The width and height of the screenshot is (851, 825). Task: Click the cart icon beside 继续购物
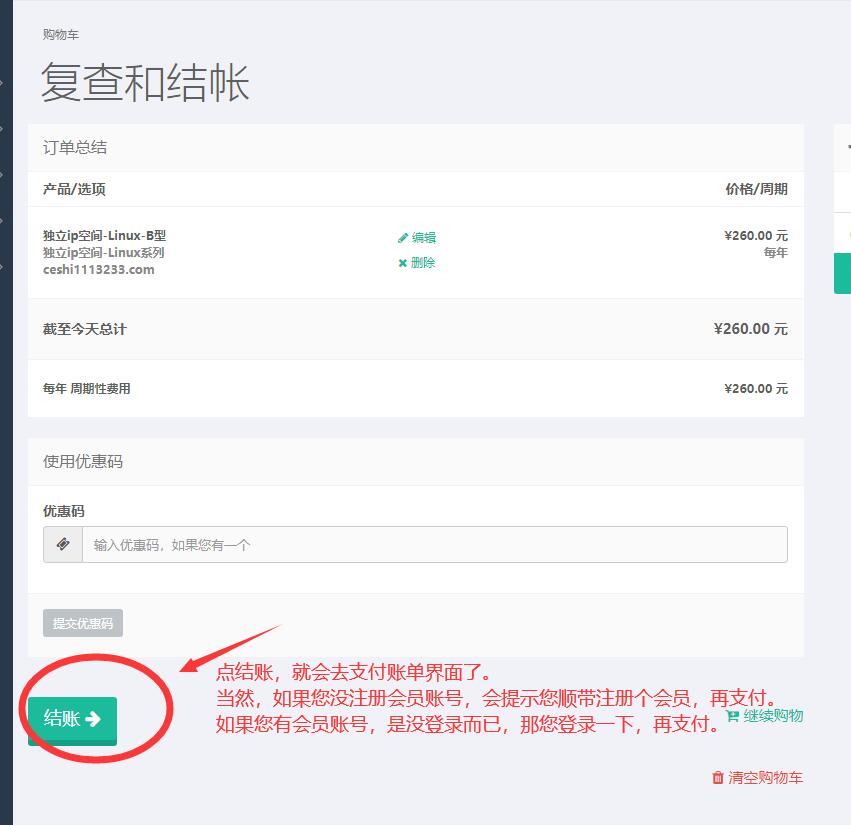tap(732, 716)
